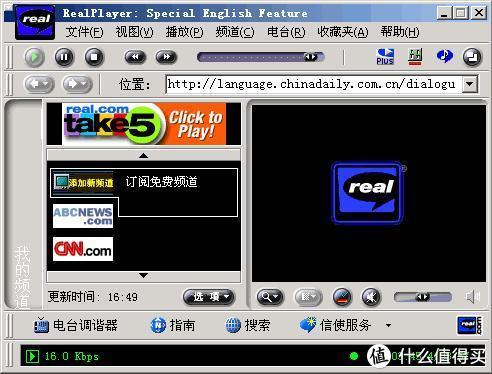Open the equalizer icon
Screen dimensions: 492x374
click(415, 57)
